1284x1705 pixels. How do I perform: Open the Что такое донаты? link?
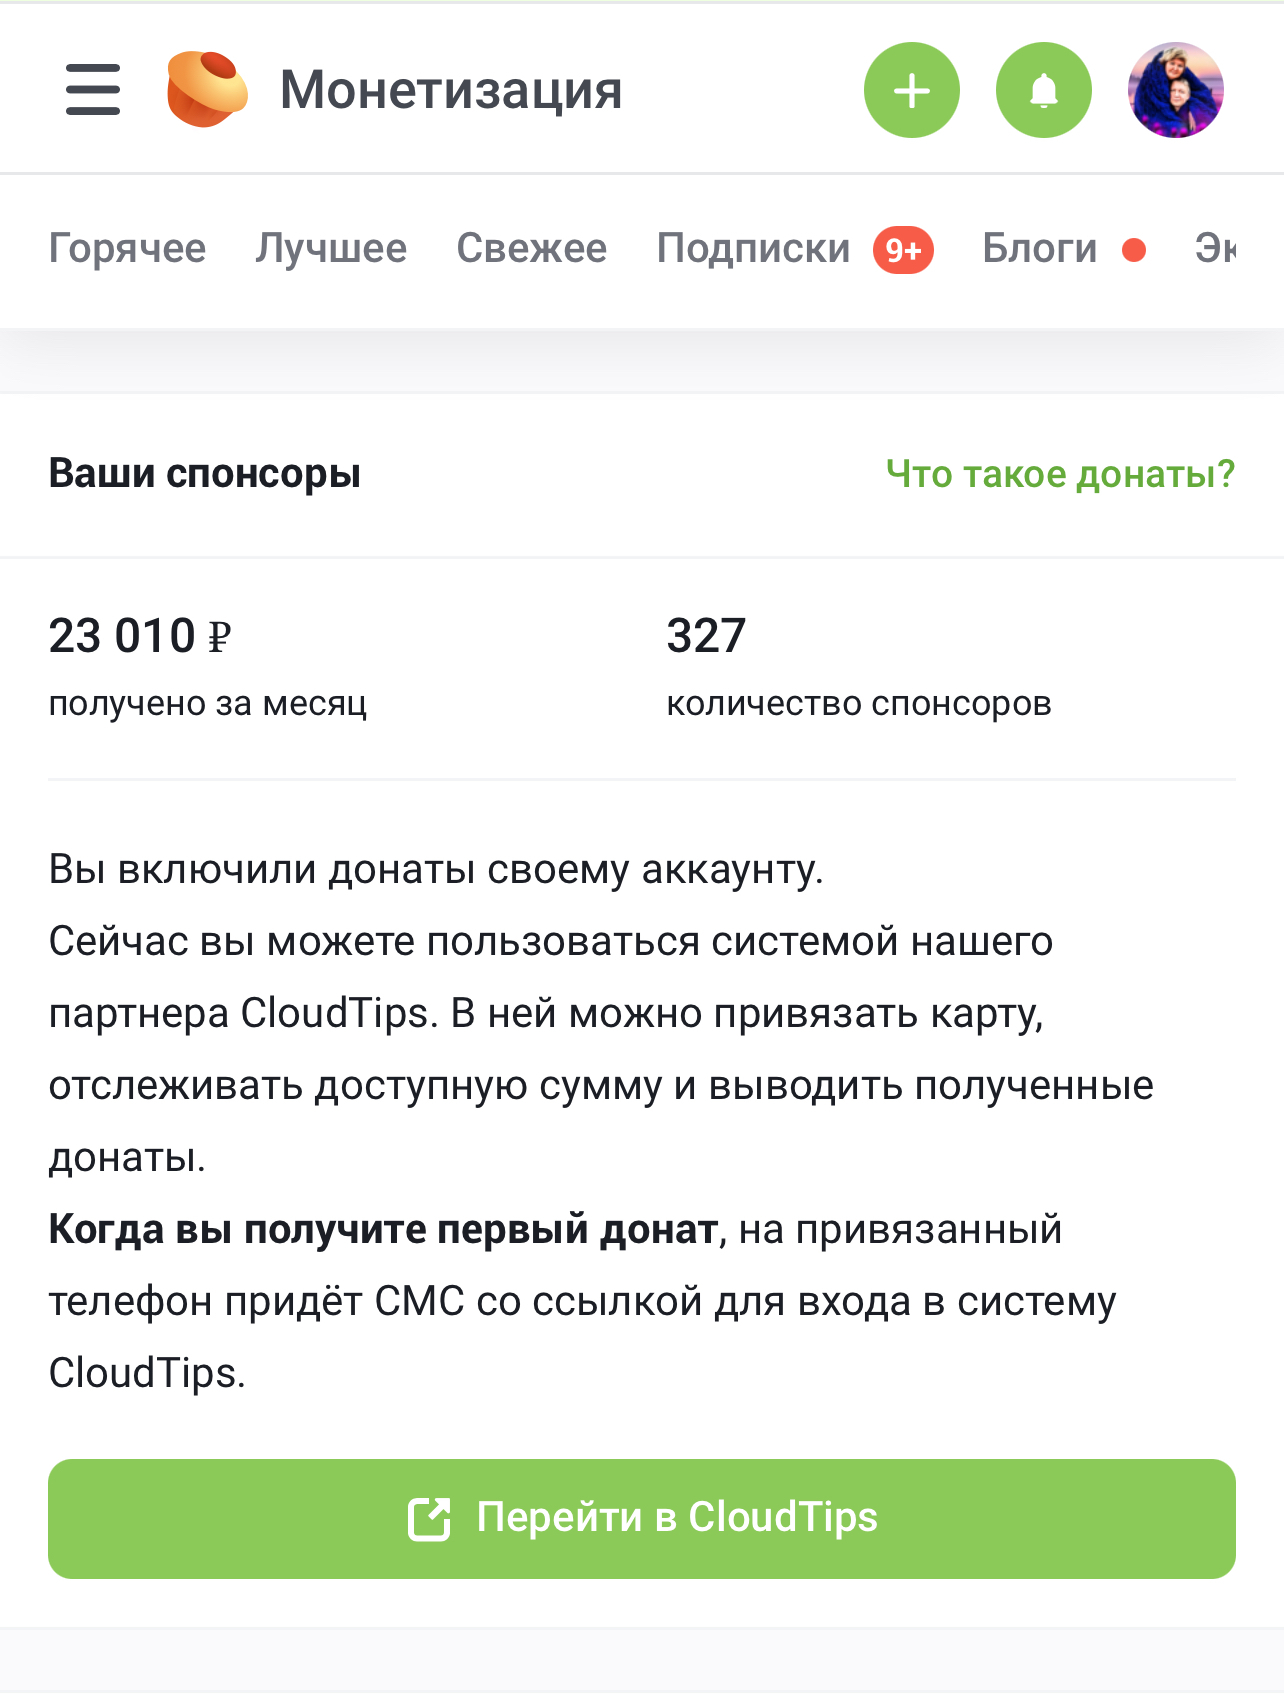coord(1061,474)
